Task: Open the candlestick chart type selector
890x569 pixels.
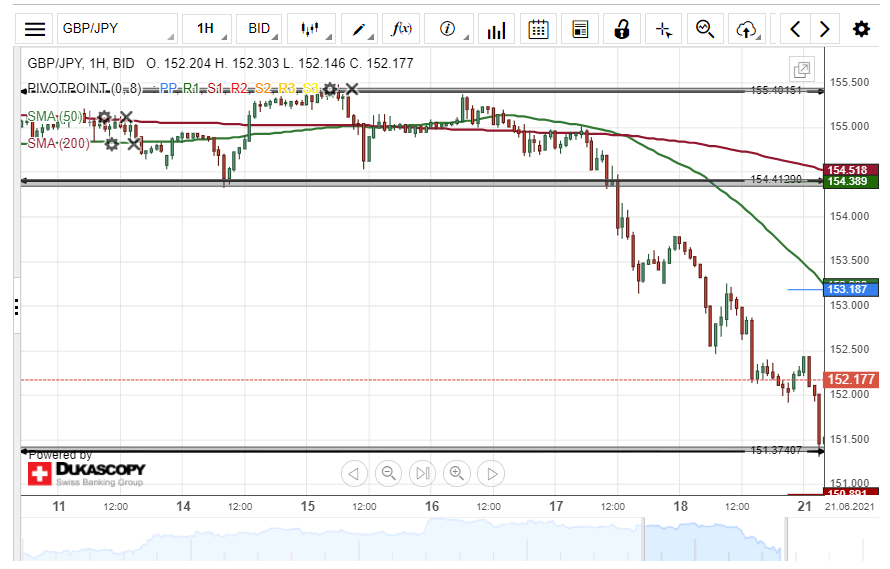Action: 310,29
